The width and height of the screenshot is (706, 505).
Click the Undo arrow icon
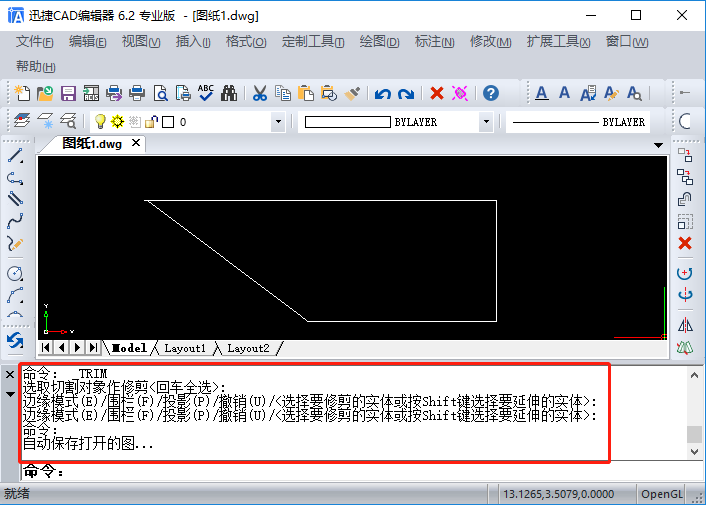383,94
